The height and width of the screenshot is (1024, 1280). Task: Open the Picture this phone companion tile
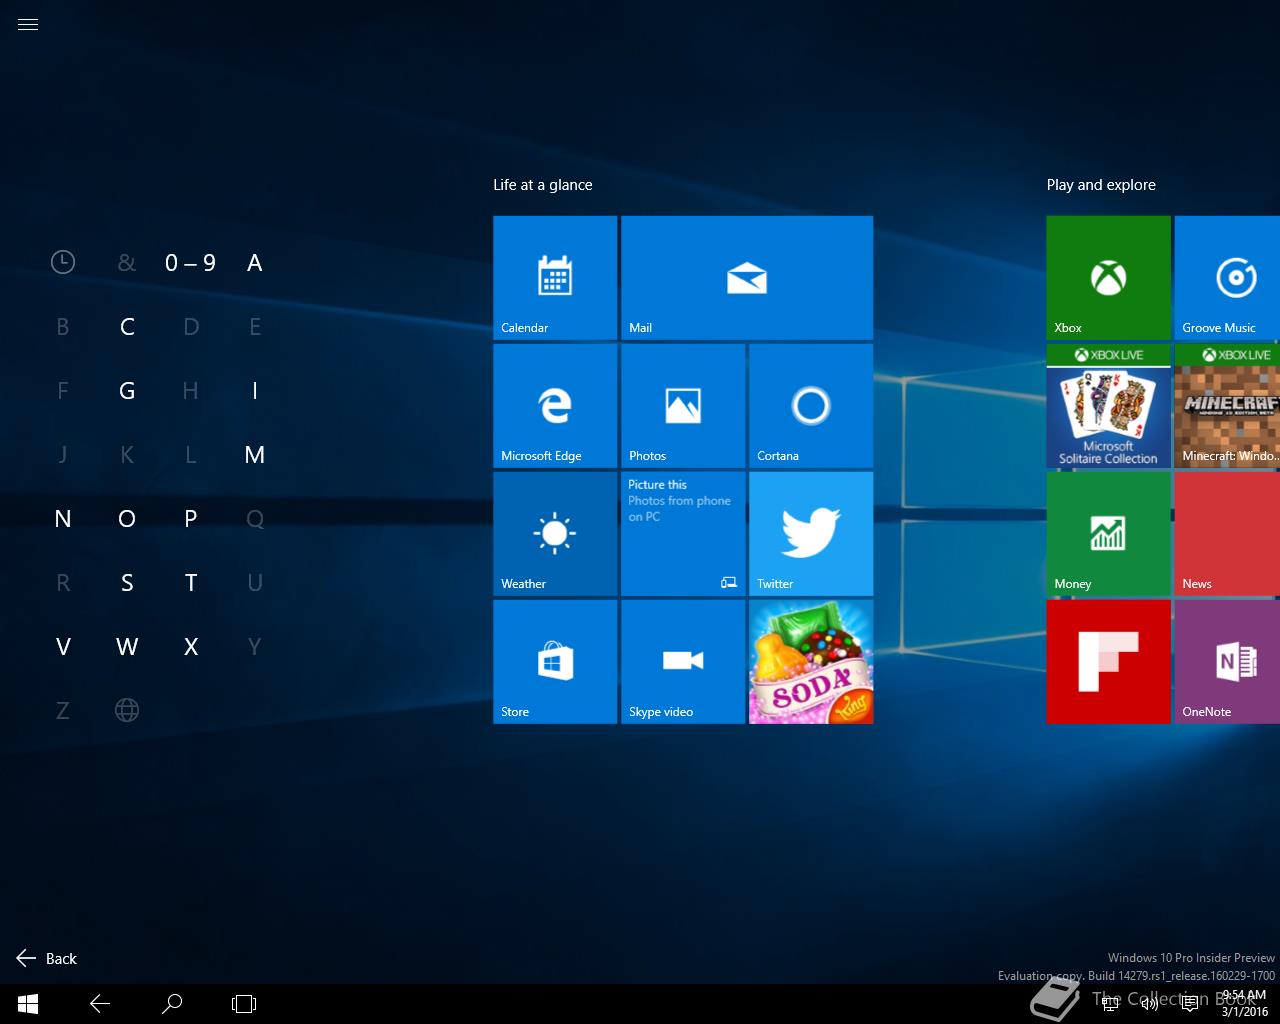click(x=683, y=534)
